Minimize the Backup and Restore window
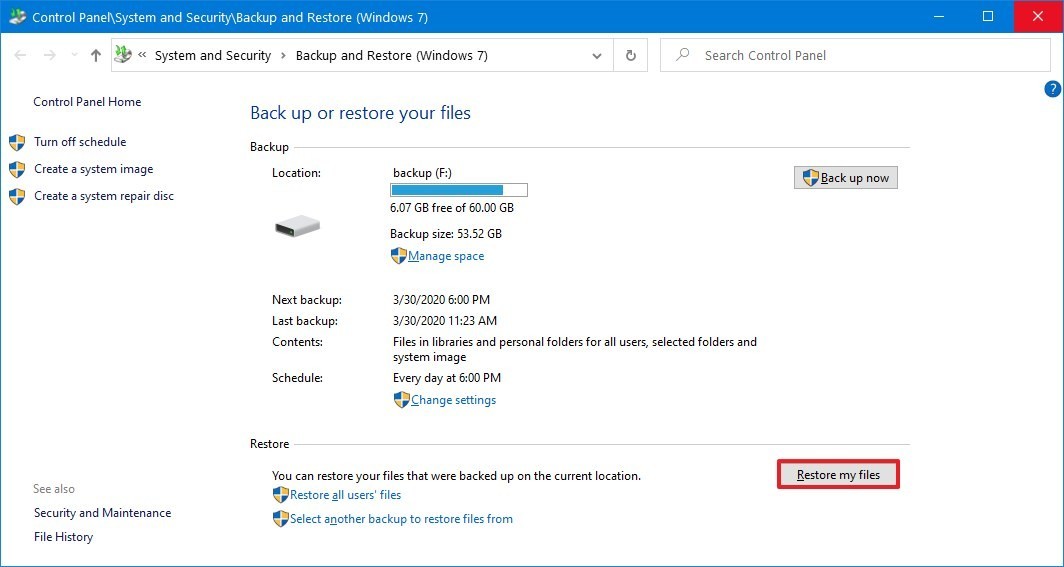Image resolution: width=1064 pixels, height=567 pixels. (x=938, y=16)
